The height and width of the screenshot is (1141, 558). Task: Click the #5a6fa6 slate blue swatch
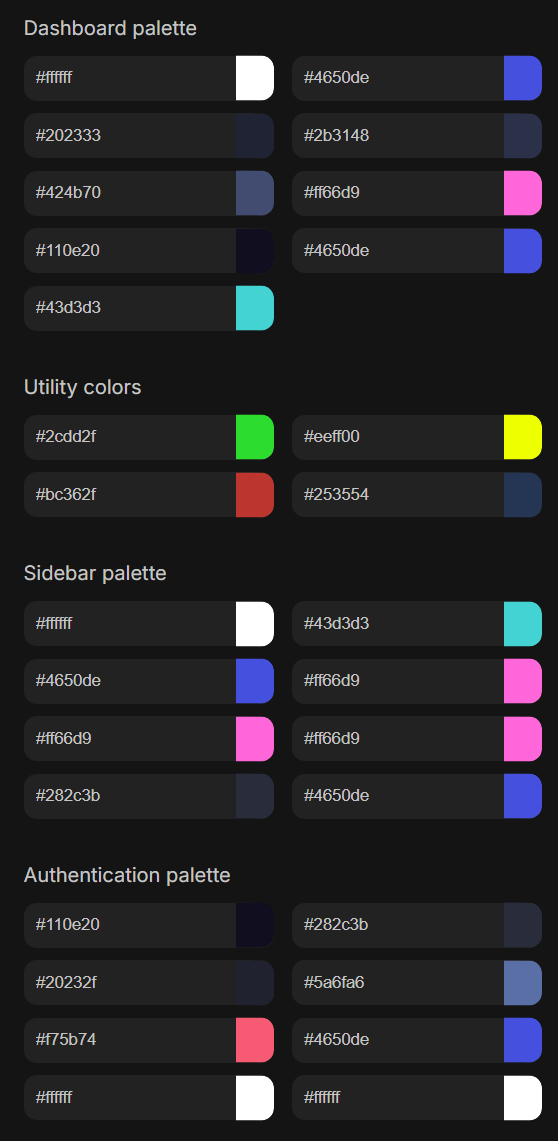click(x=523, y=982)
